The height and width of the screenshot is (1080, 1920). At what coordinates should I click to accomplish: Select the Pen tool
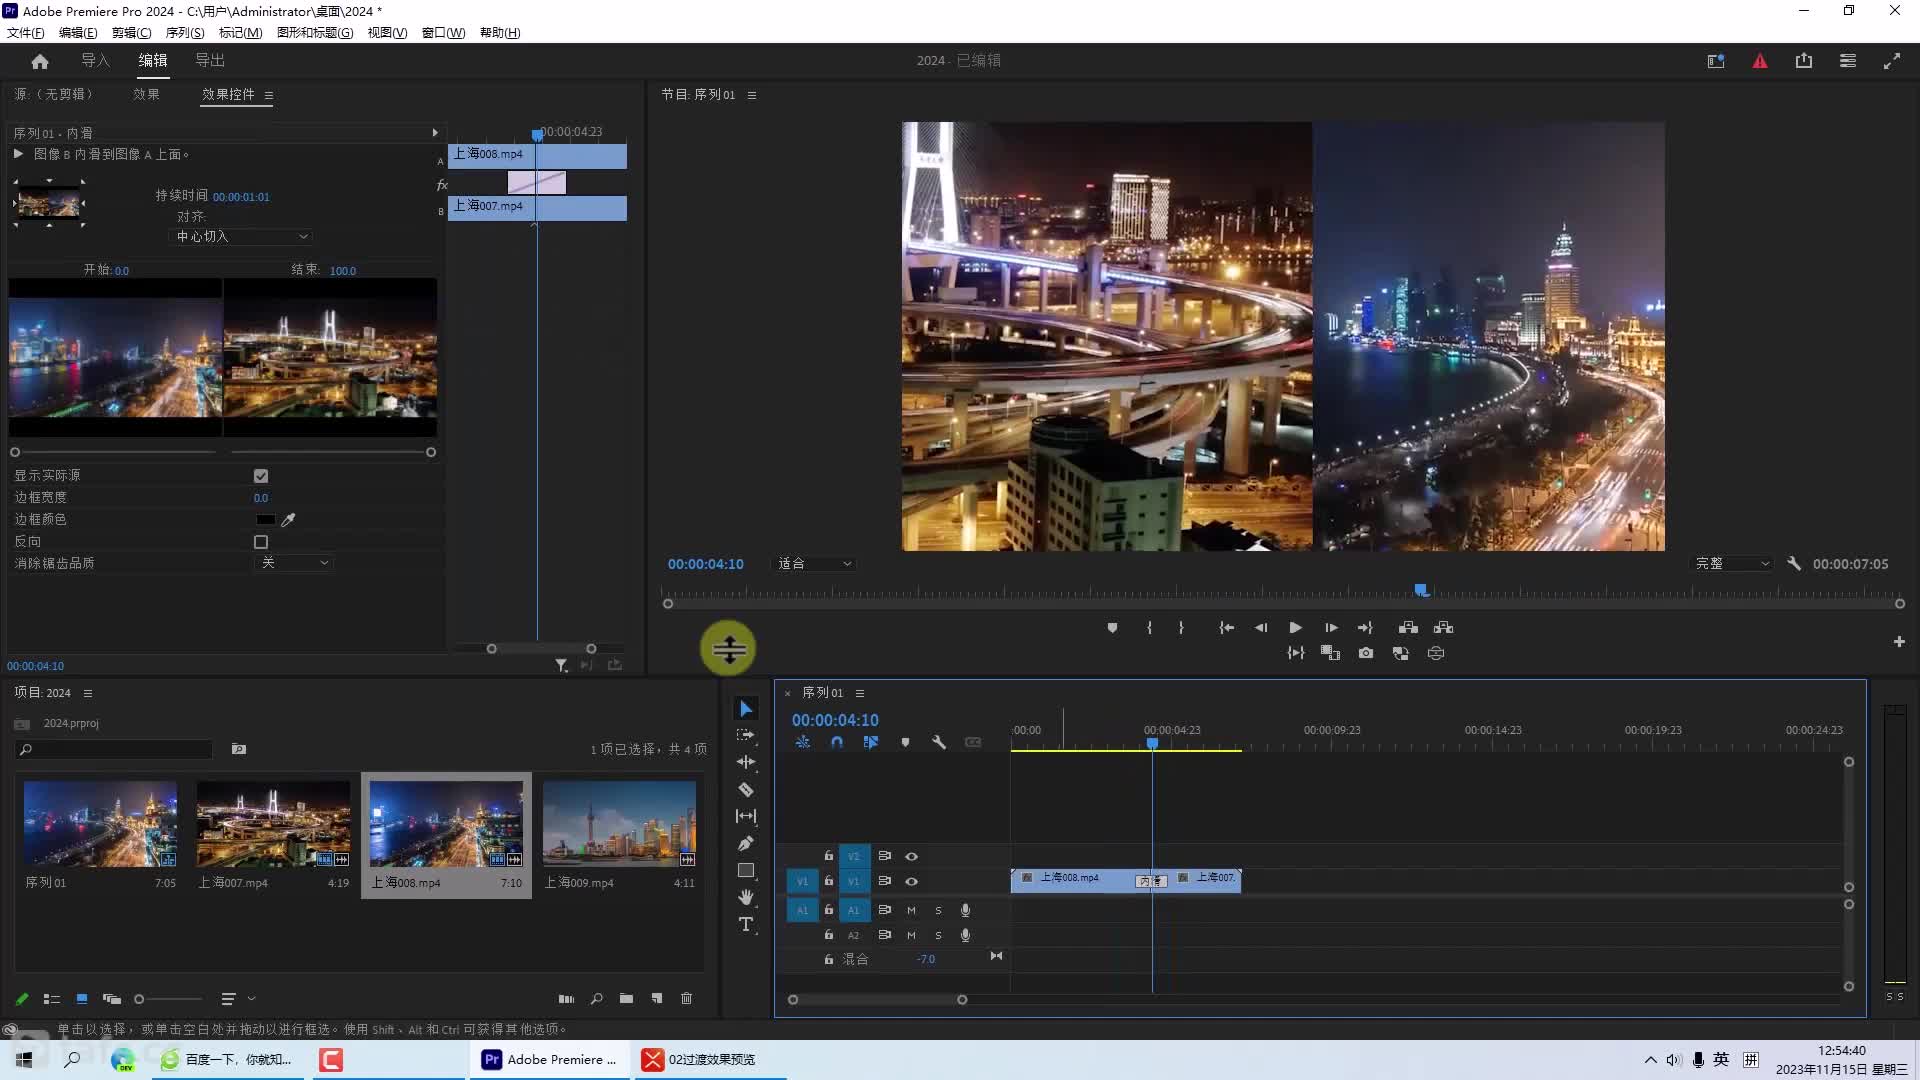[x=746, y=843]
